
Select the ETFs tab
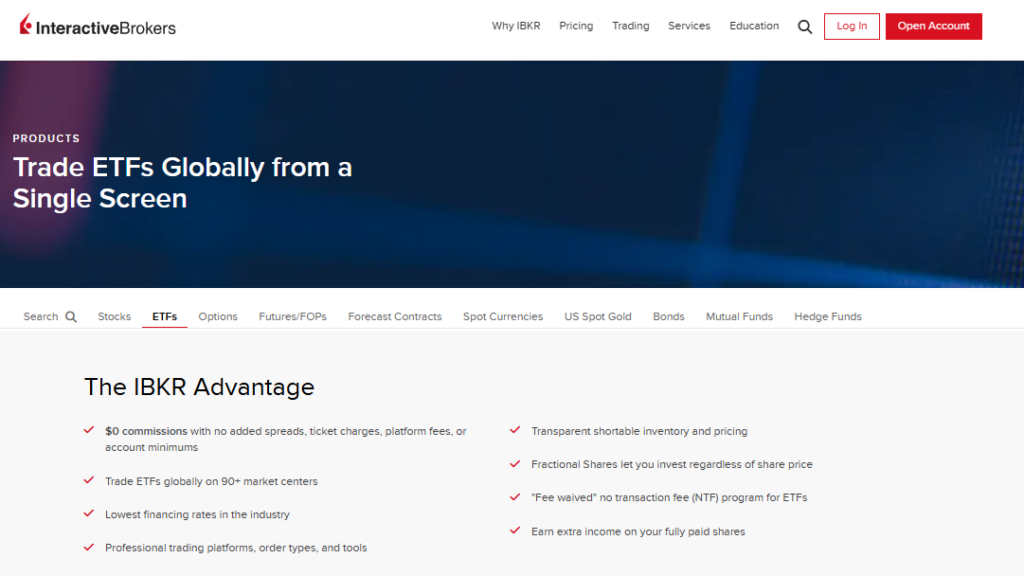tap(165, 316)
